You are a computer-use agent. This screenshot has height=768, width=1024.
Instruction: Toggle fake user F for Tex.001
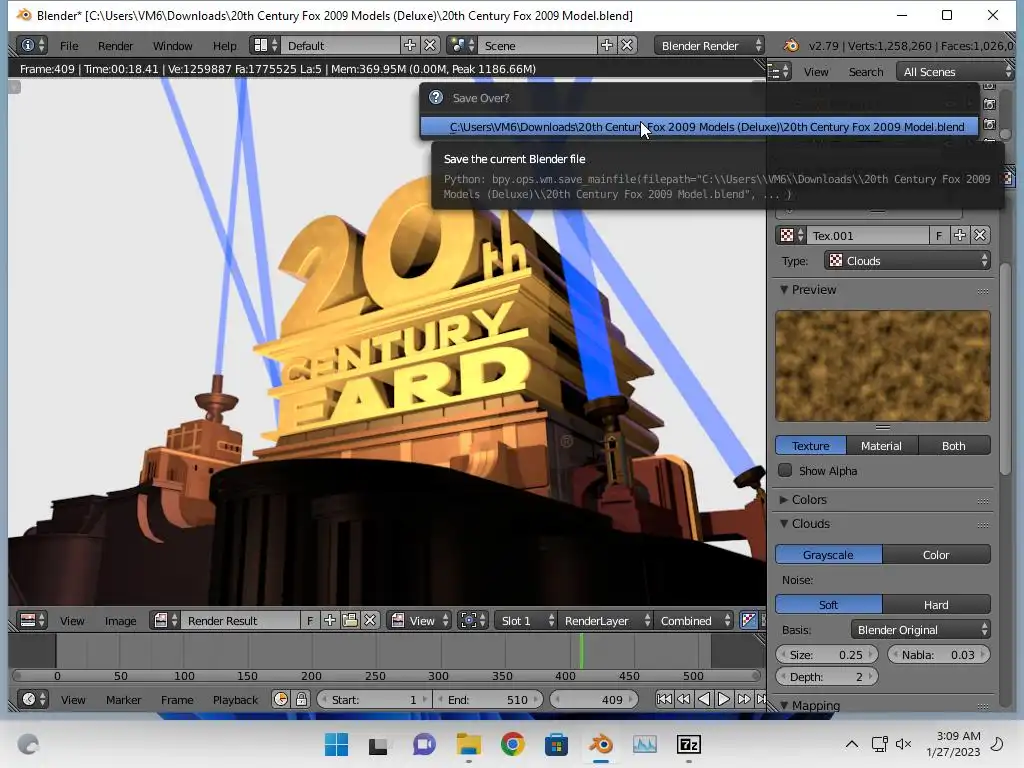[x=939, y=236]
